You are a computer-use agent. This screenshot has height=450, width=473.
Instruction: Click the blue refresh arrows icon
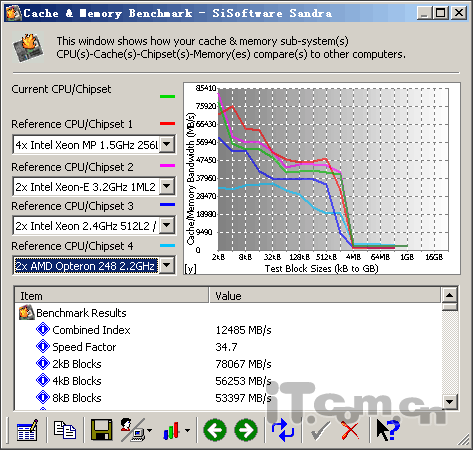pos(283,430)
